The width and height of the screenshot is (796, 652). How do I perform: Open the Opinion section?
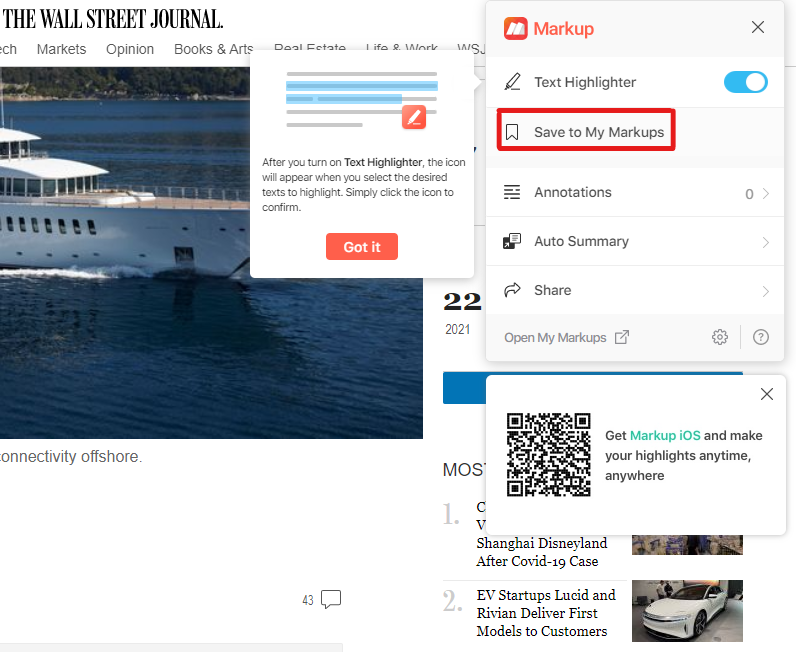pos(130,49)
